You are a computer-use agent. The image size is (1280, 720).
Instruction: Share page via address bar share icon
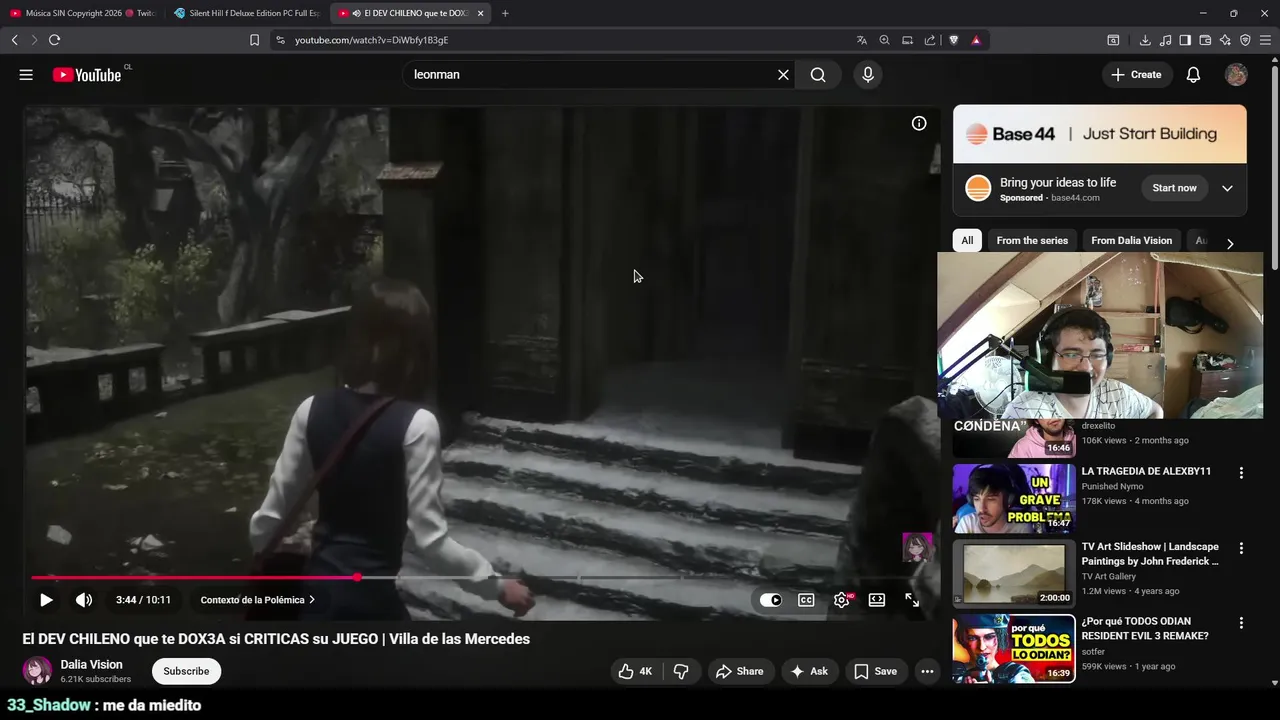(930, 40)
